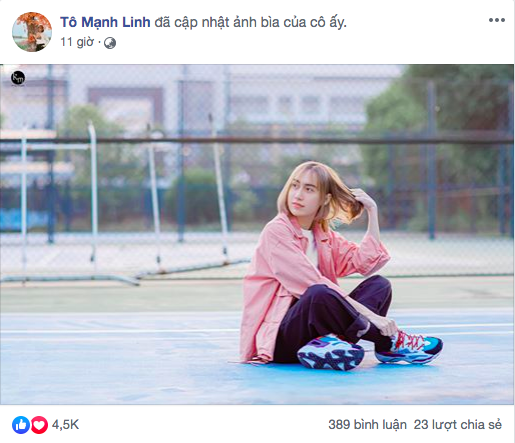Open Tô Mạnh Linh's profile name link
The width and height of the screenshot is (515, 443).
105,22
